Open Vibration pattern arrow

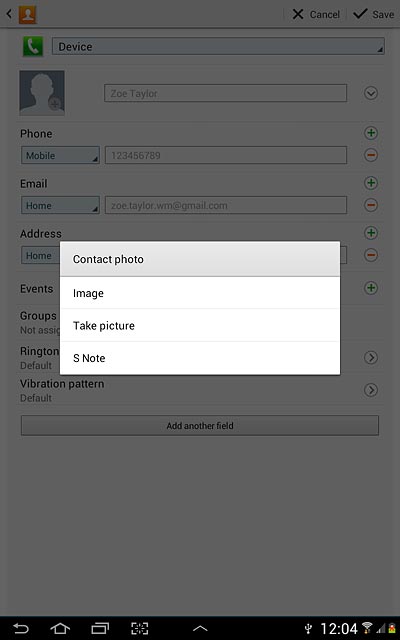(x=371, y=390)
